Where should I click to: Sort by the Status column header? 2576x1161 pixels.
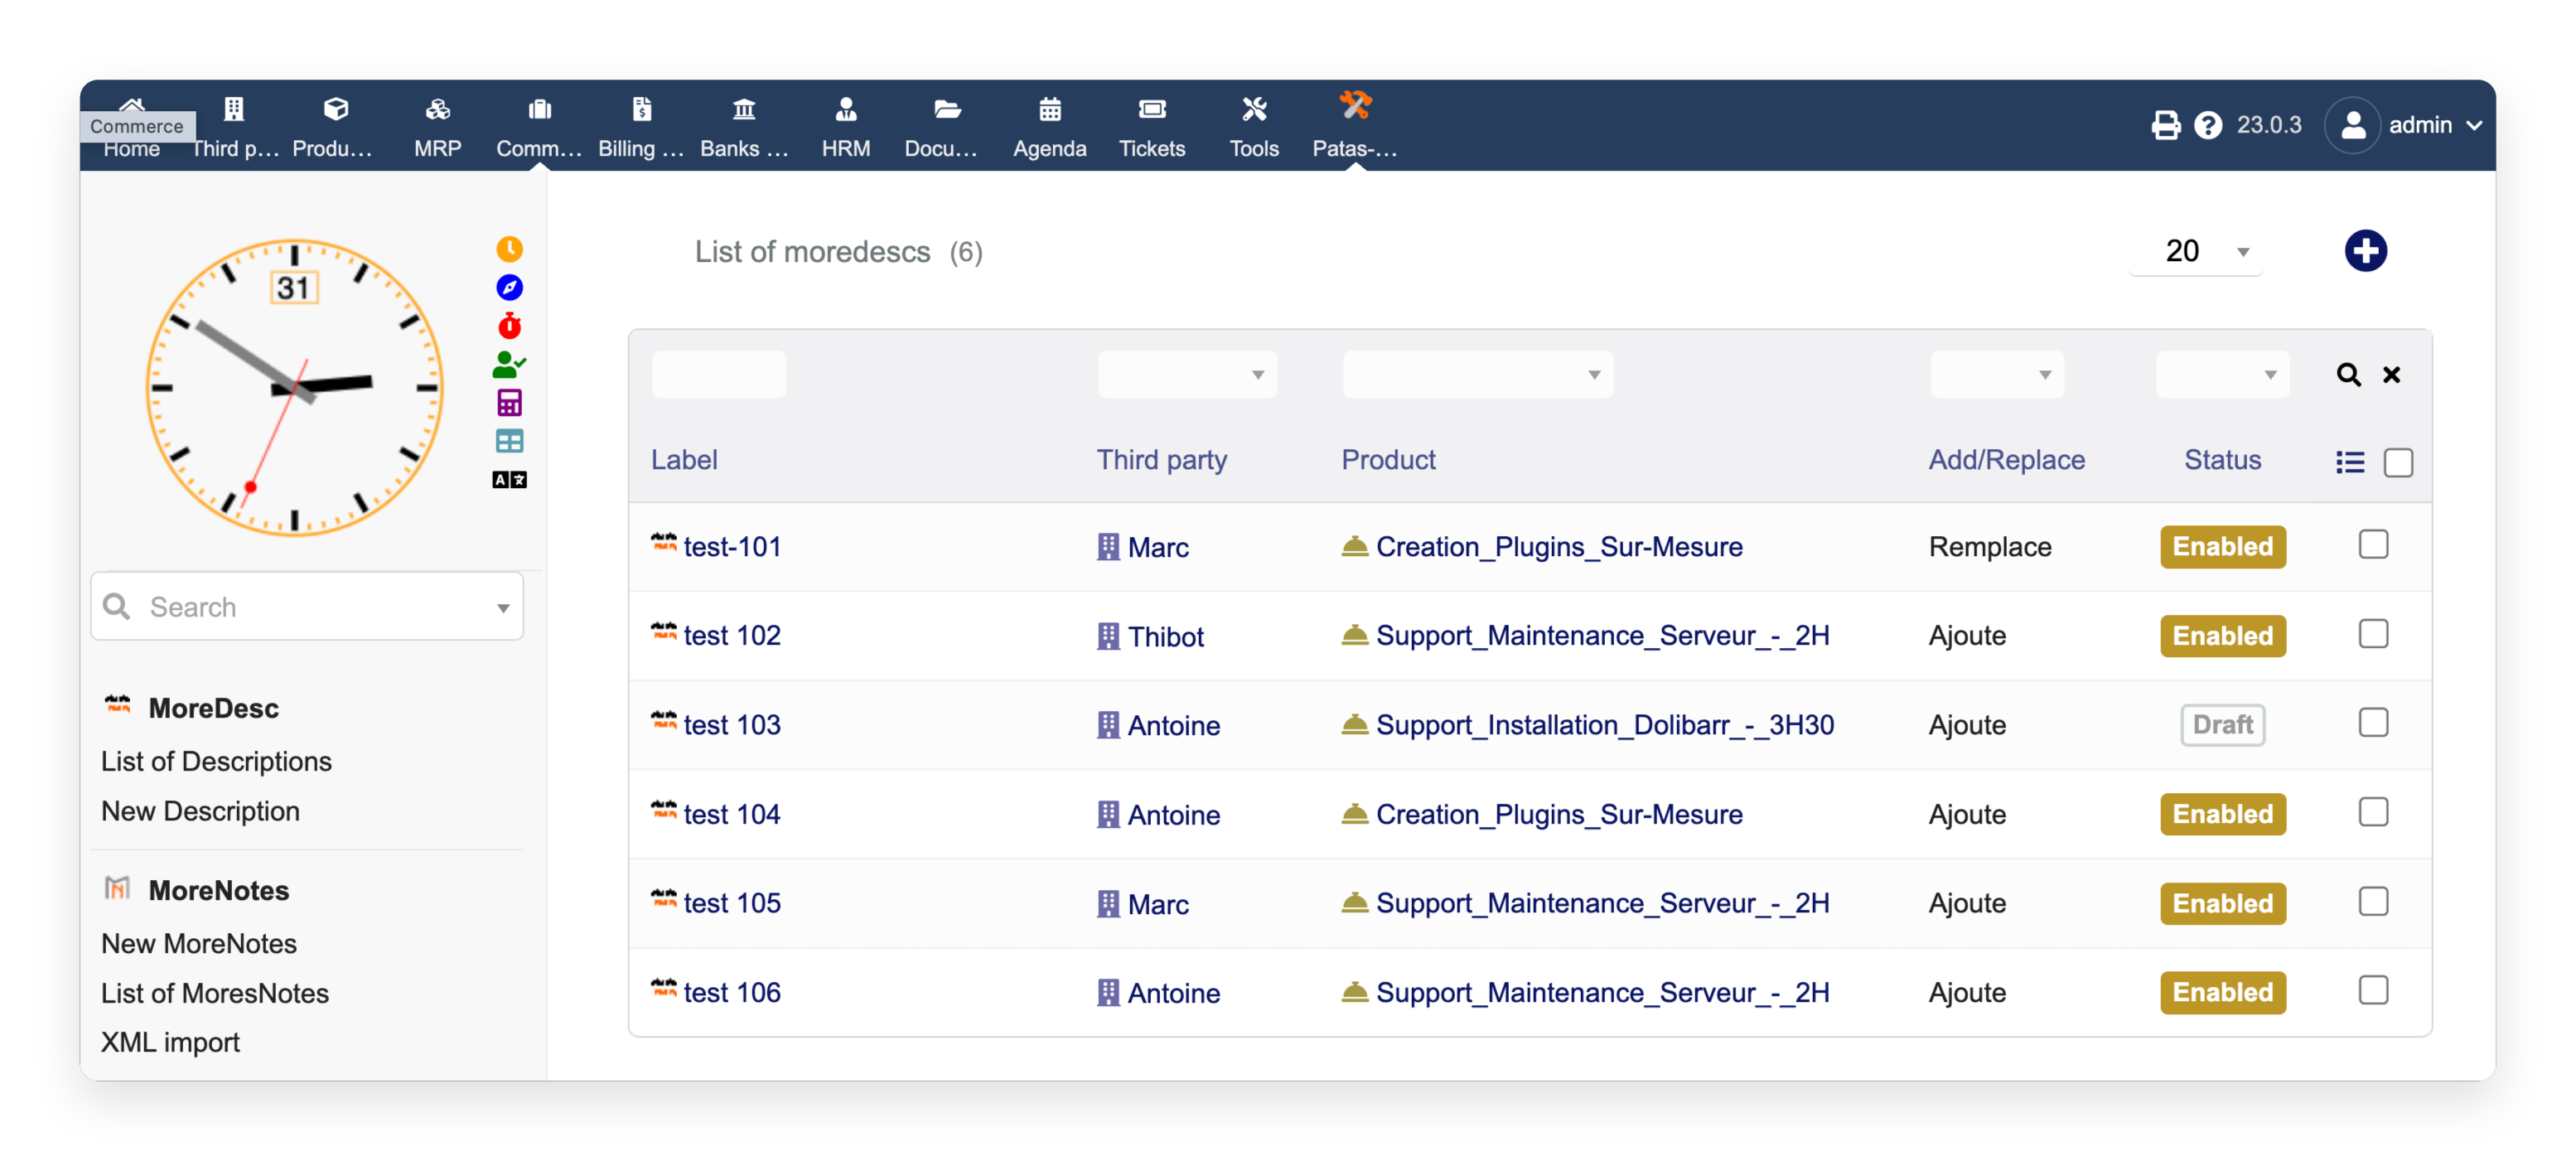(x=2222, y=460)
